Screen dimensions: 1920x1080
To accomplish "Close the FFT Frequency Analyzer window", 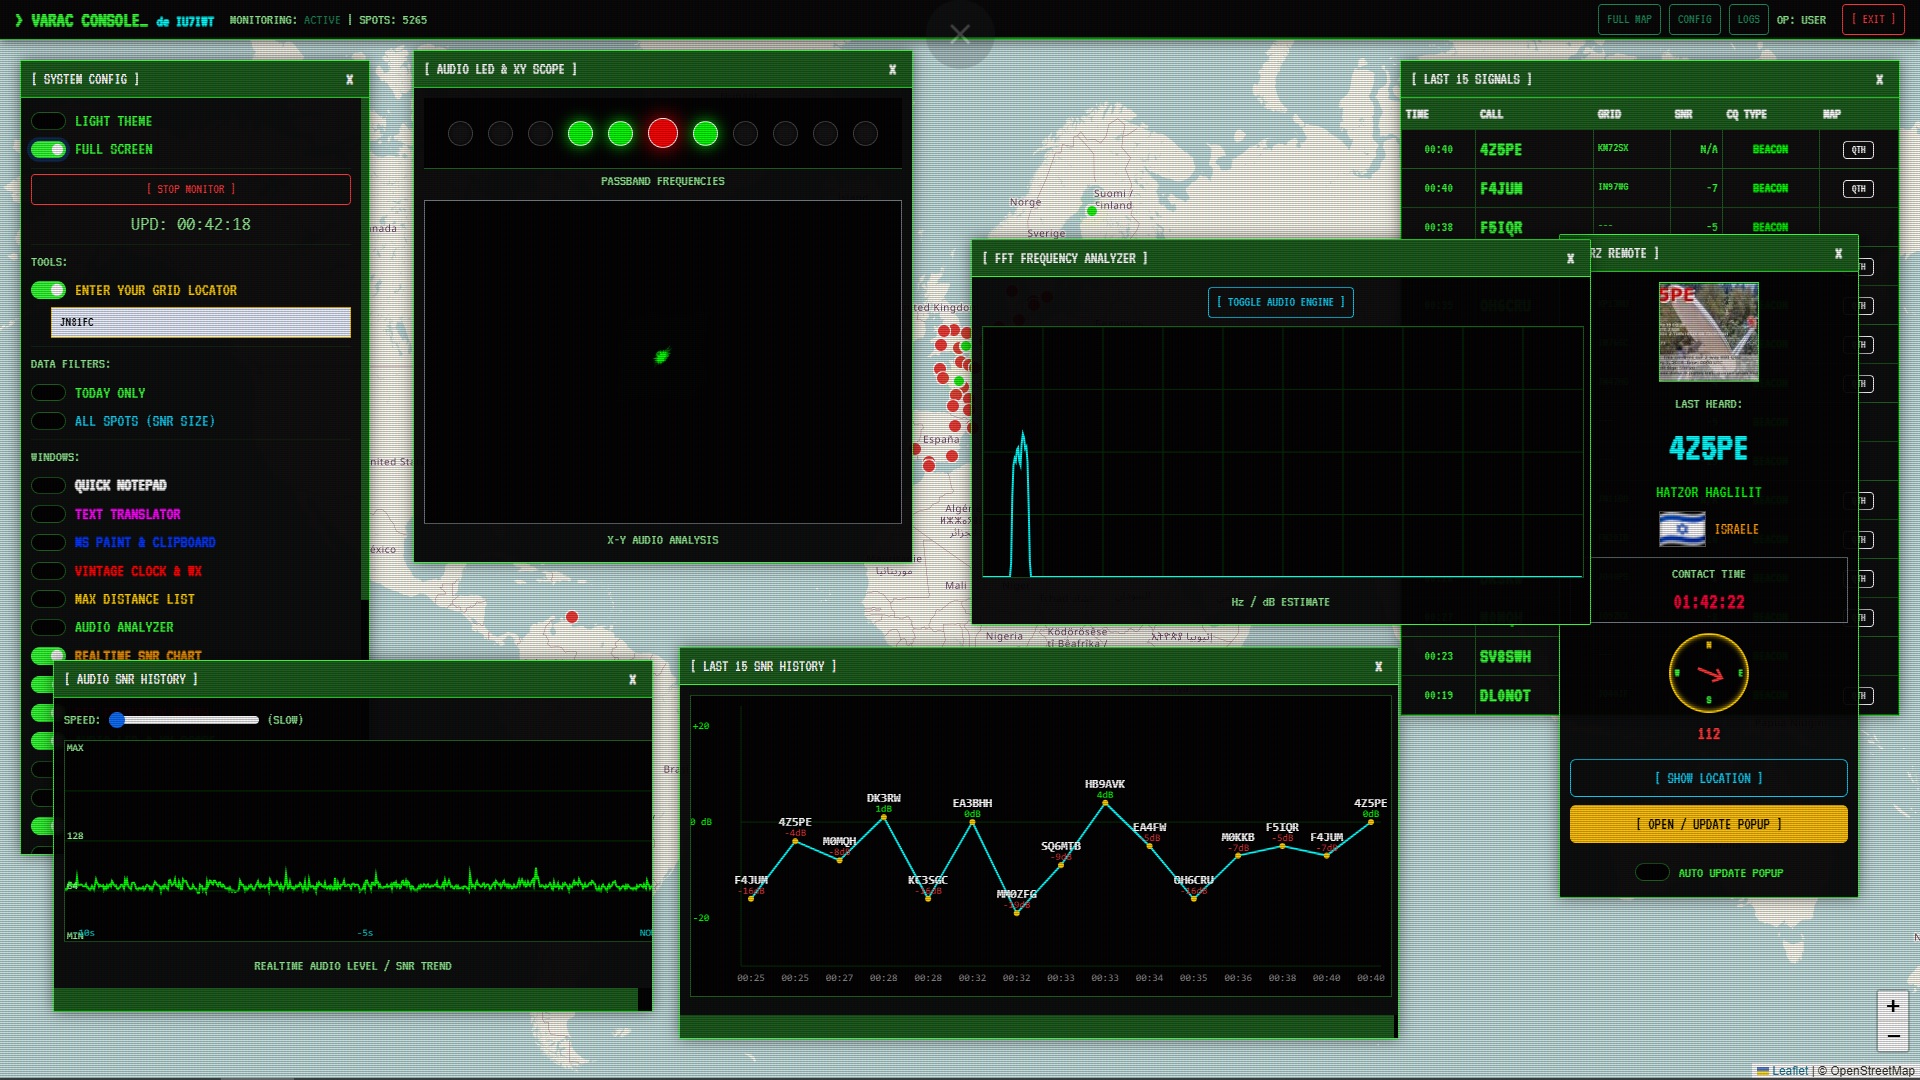I will tap(1570, 259).
